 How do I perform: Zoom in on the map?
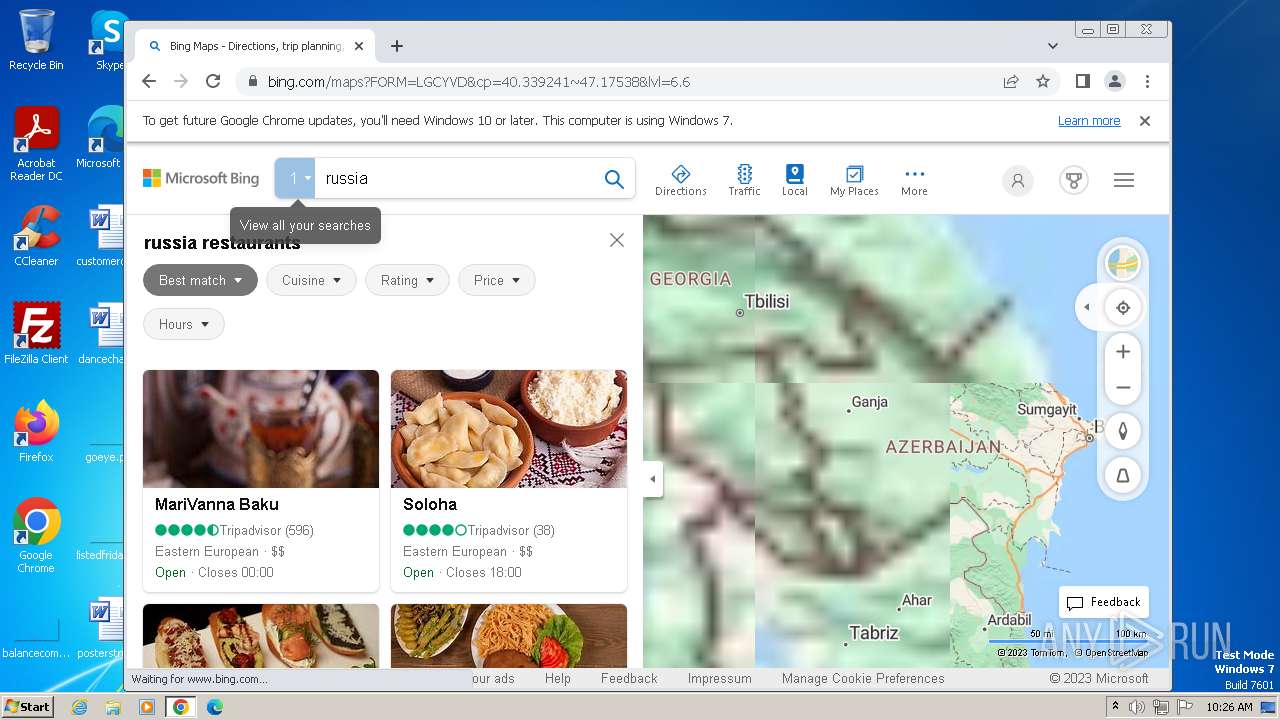pos(1123,352)
